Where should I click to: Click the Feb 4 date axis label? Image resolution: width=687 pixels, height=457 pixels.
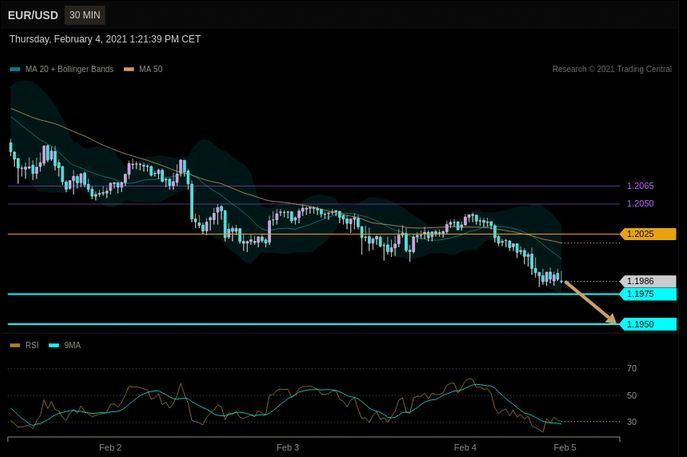pyautogui.click(x=465, y=448)
